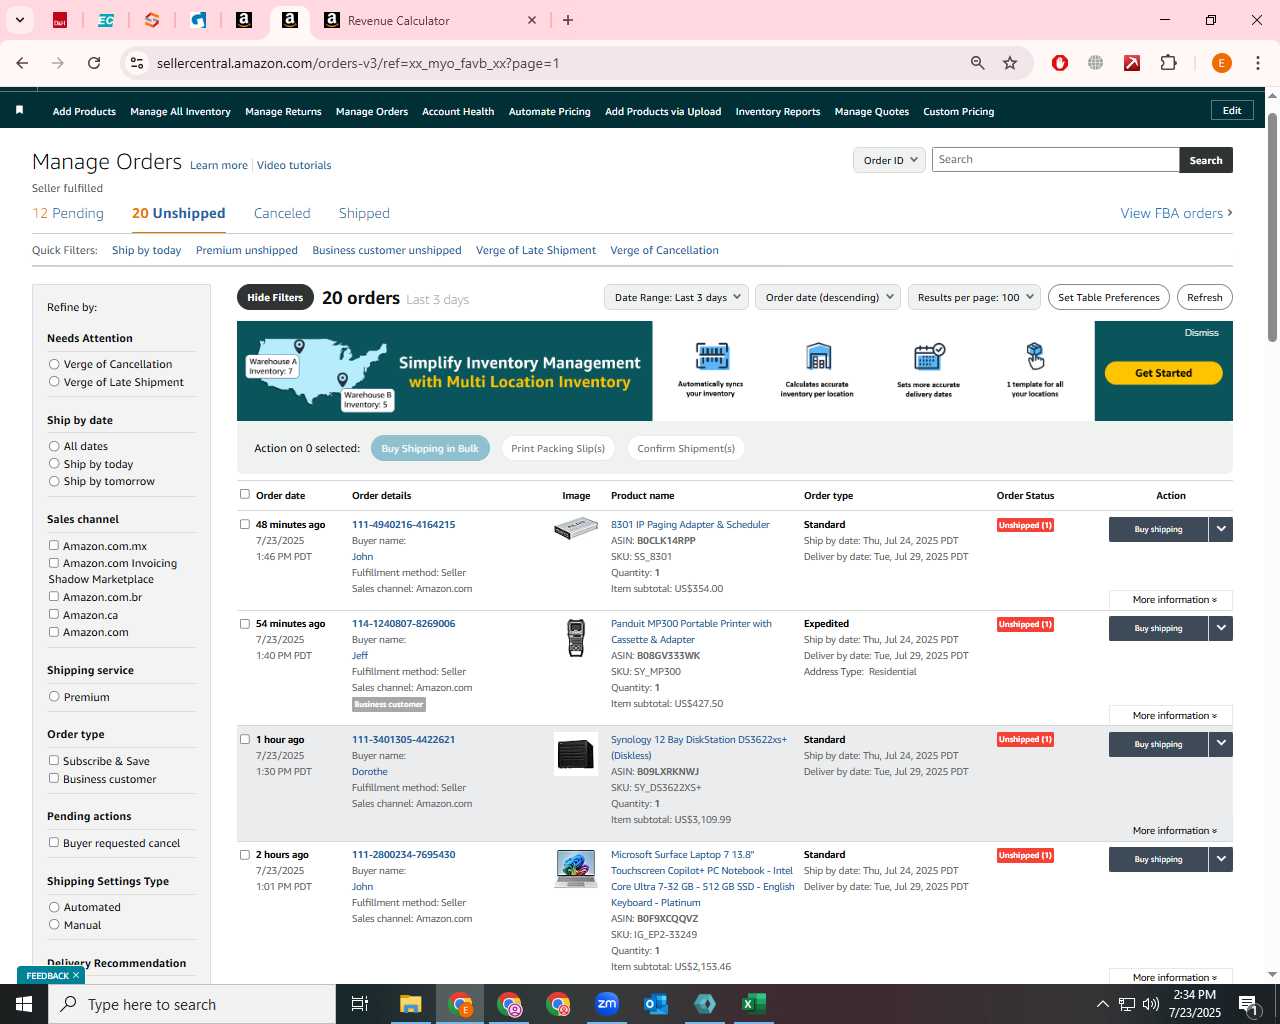Open the tab search dropdown arrow
Screen dimensions: 1280x1024
[19, 20]
